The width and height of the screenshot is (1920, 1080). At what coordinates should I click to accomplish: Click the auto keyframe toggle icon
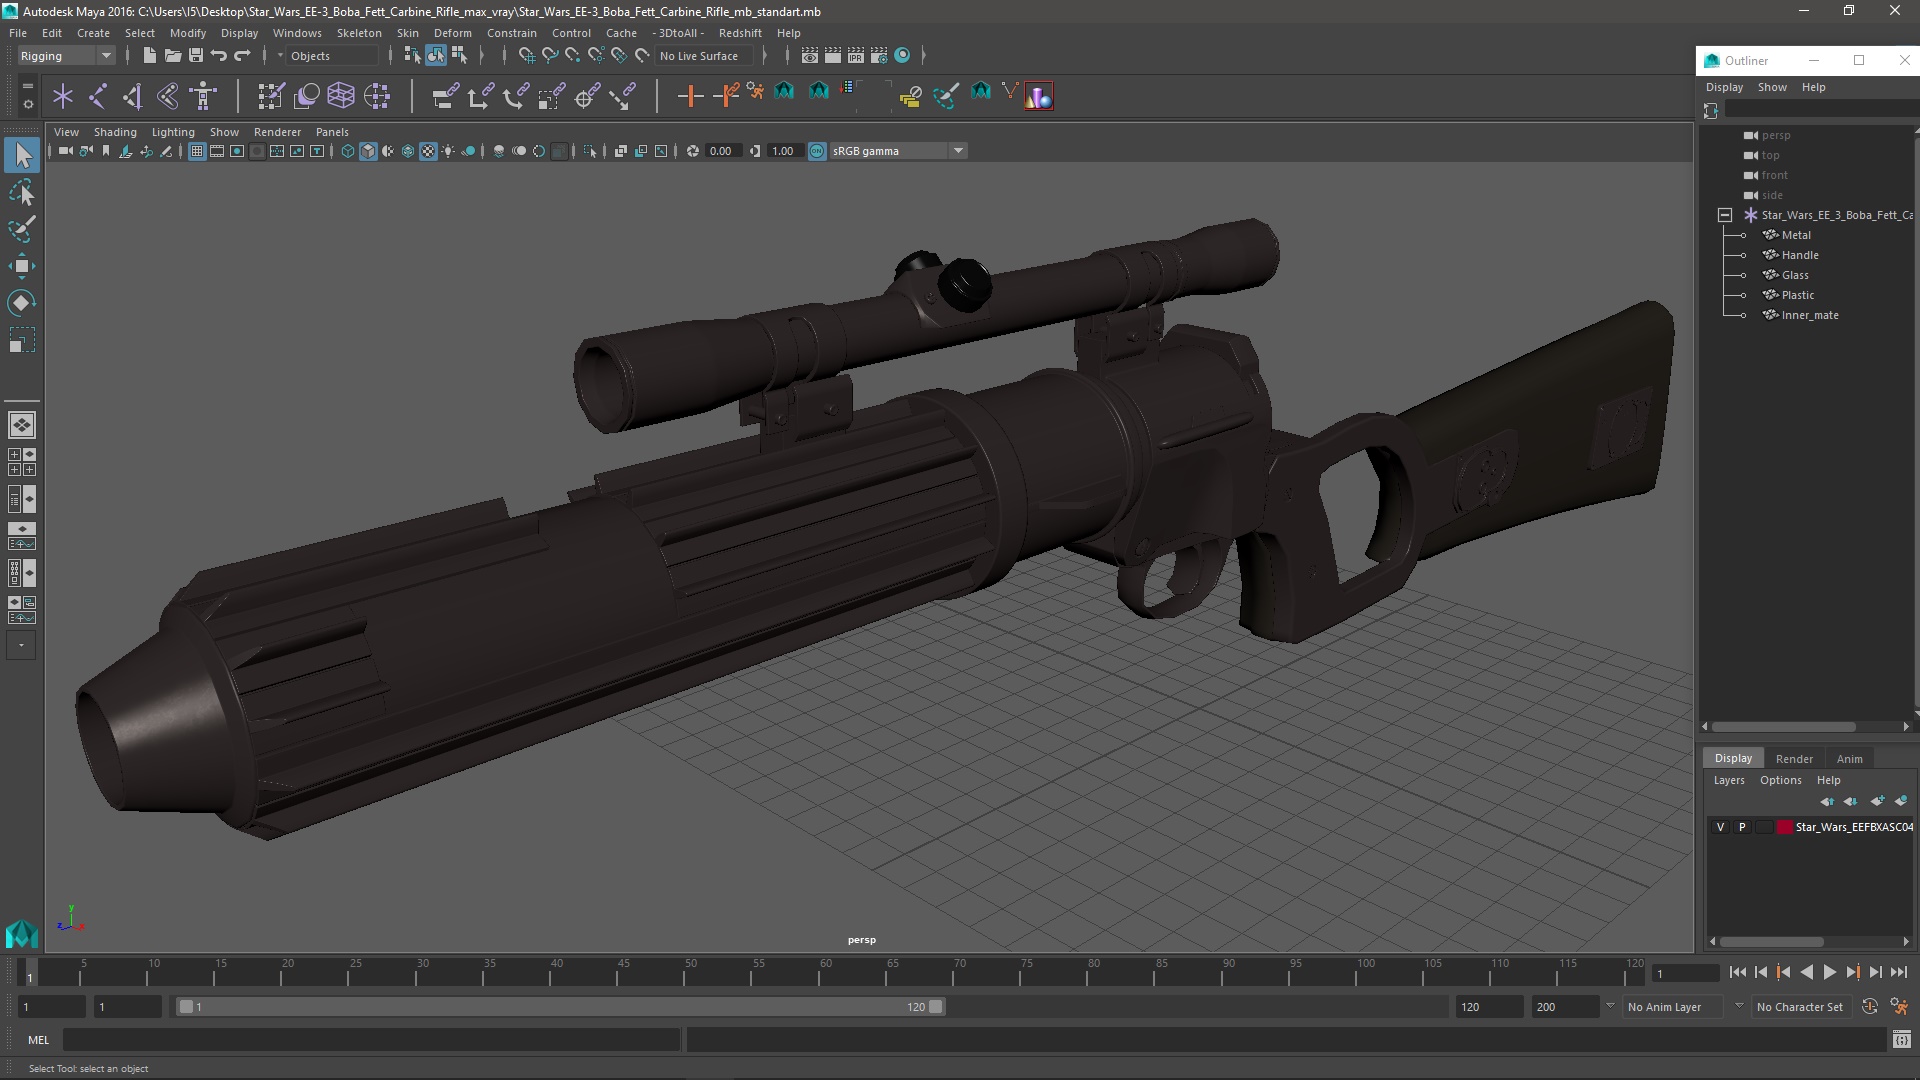tap(1870, 1007)
